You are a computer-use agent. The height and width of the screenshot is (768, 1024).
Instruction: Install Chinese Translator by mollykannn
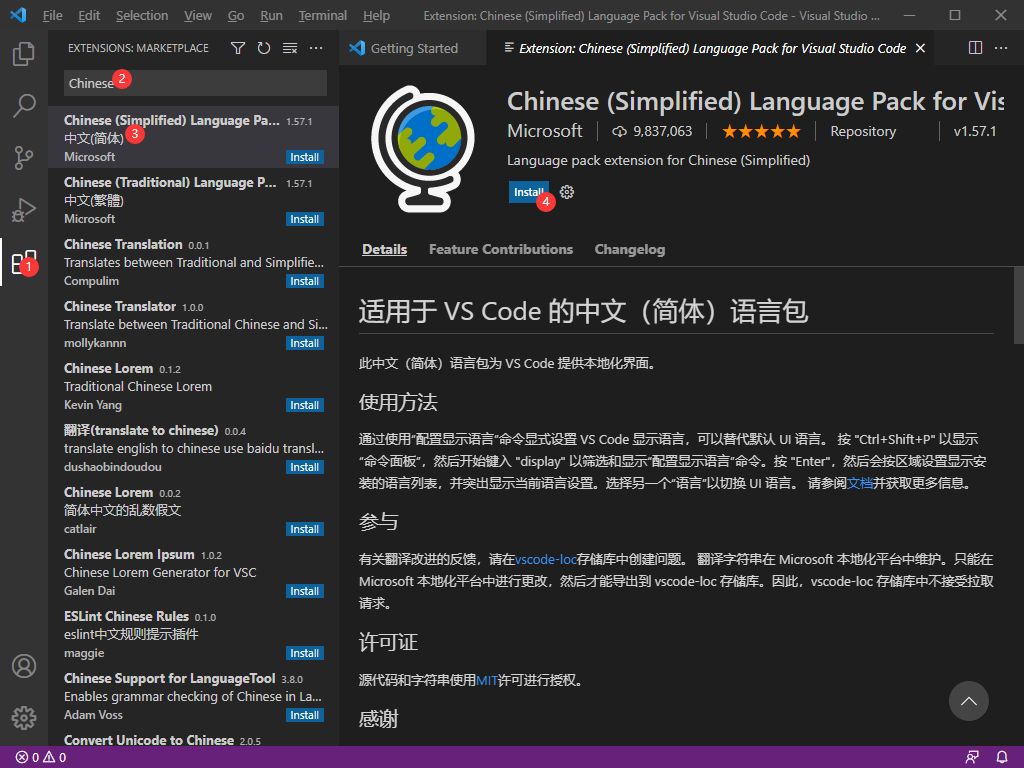click(x=305, y=344)
